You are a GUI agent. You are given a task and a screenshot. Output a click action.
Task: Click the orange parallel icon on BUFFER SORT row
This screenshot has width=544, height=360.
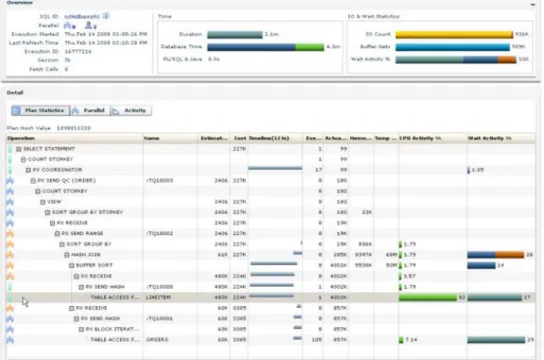[10, 265]
